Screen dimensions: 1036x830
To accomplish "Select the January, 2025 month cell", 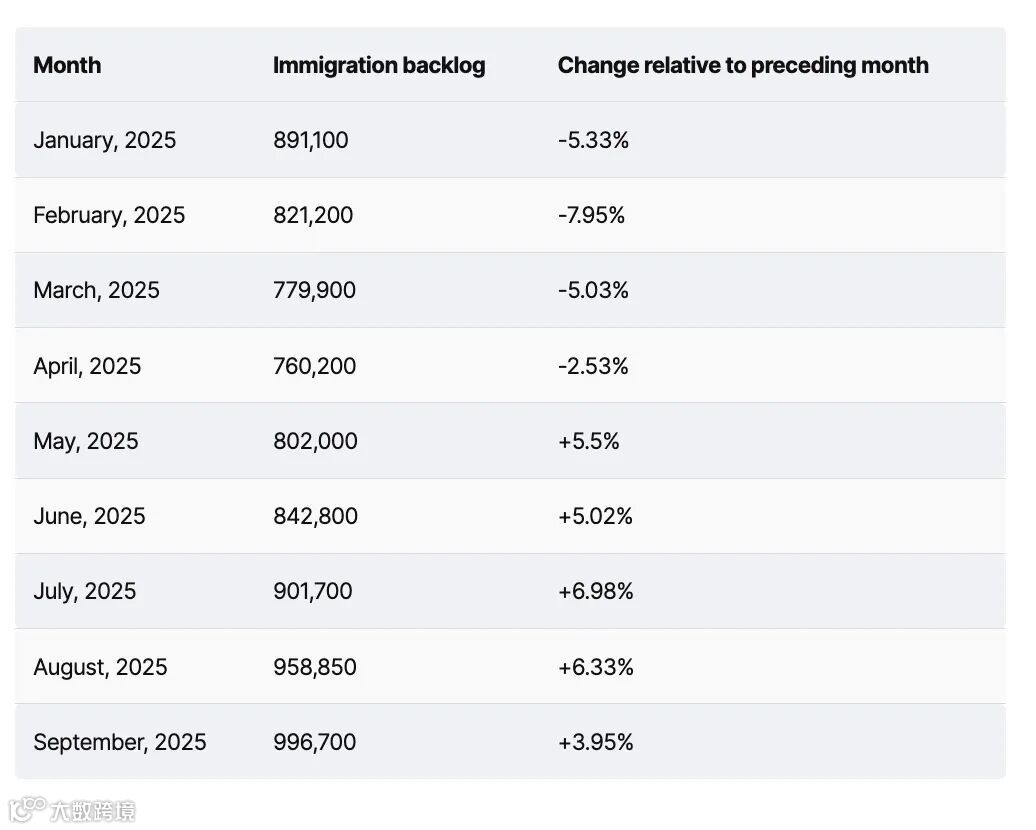I will point(104,140).
